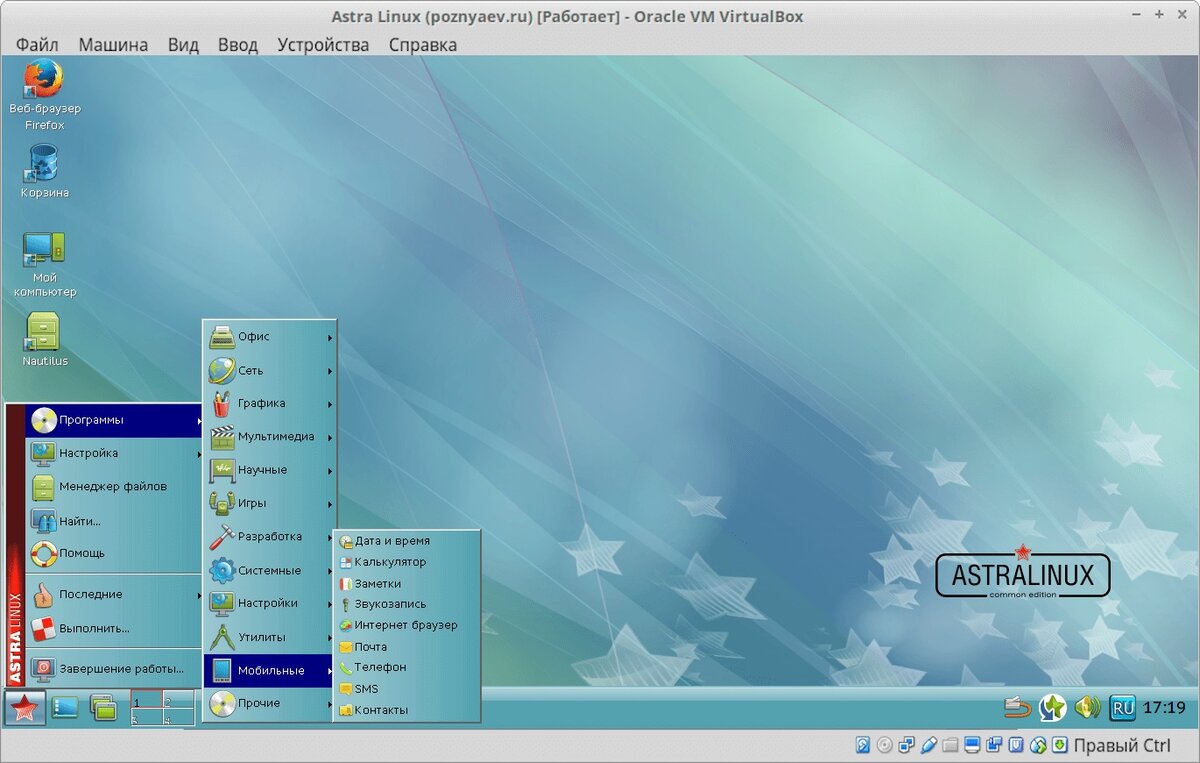Open the Почта mail application

tap(372, 646)
